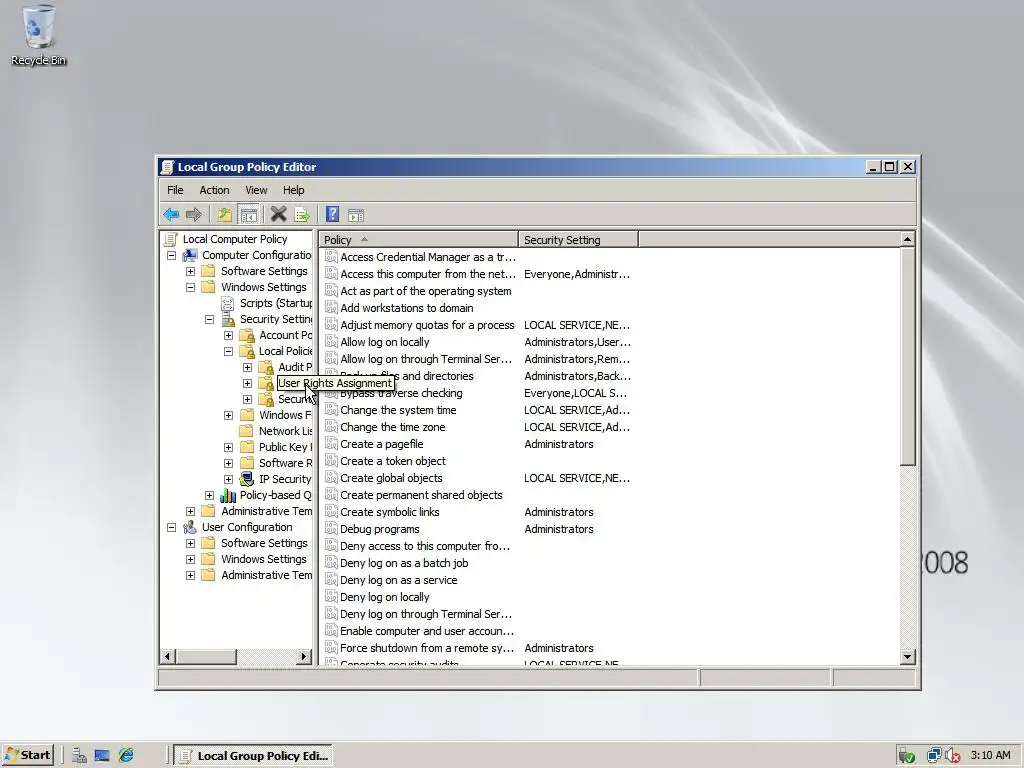1024x768 pixels.
Task: Collapse the Local Policies node
Action: click(228, 351)
